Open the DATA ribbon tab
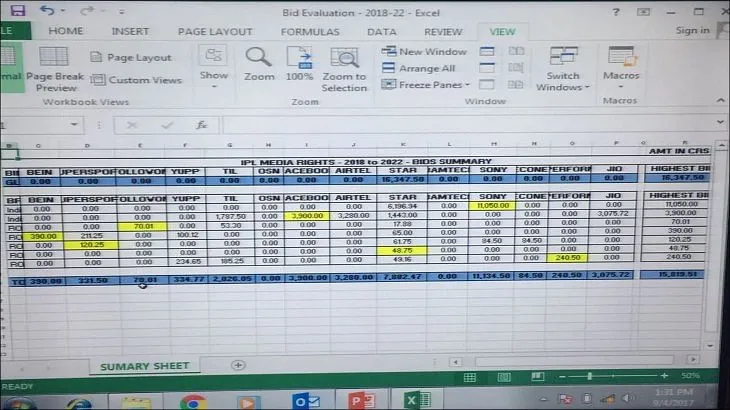Screen dimensions: 730x410 [x=382, y=32]
